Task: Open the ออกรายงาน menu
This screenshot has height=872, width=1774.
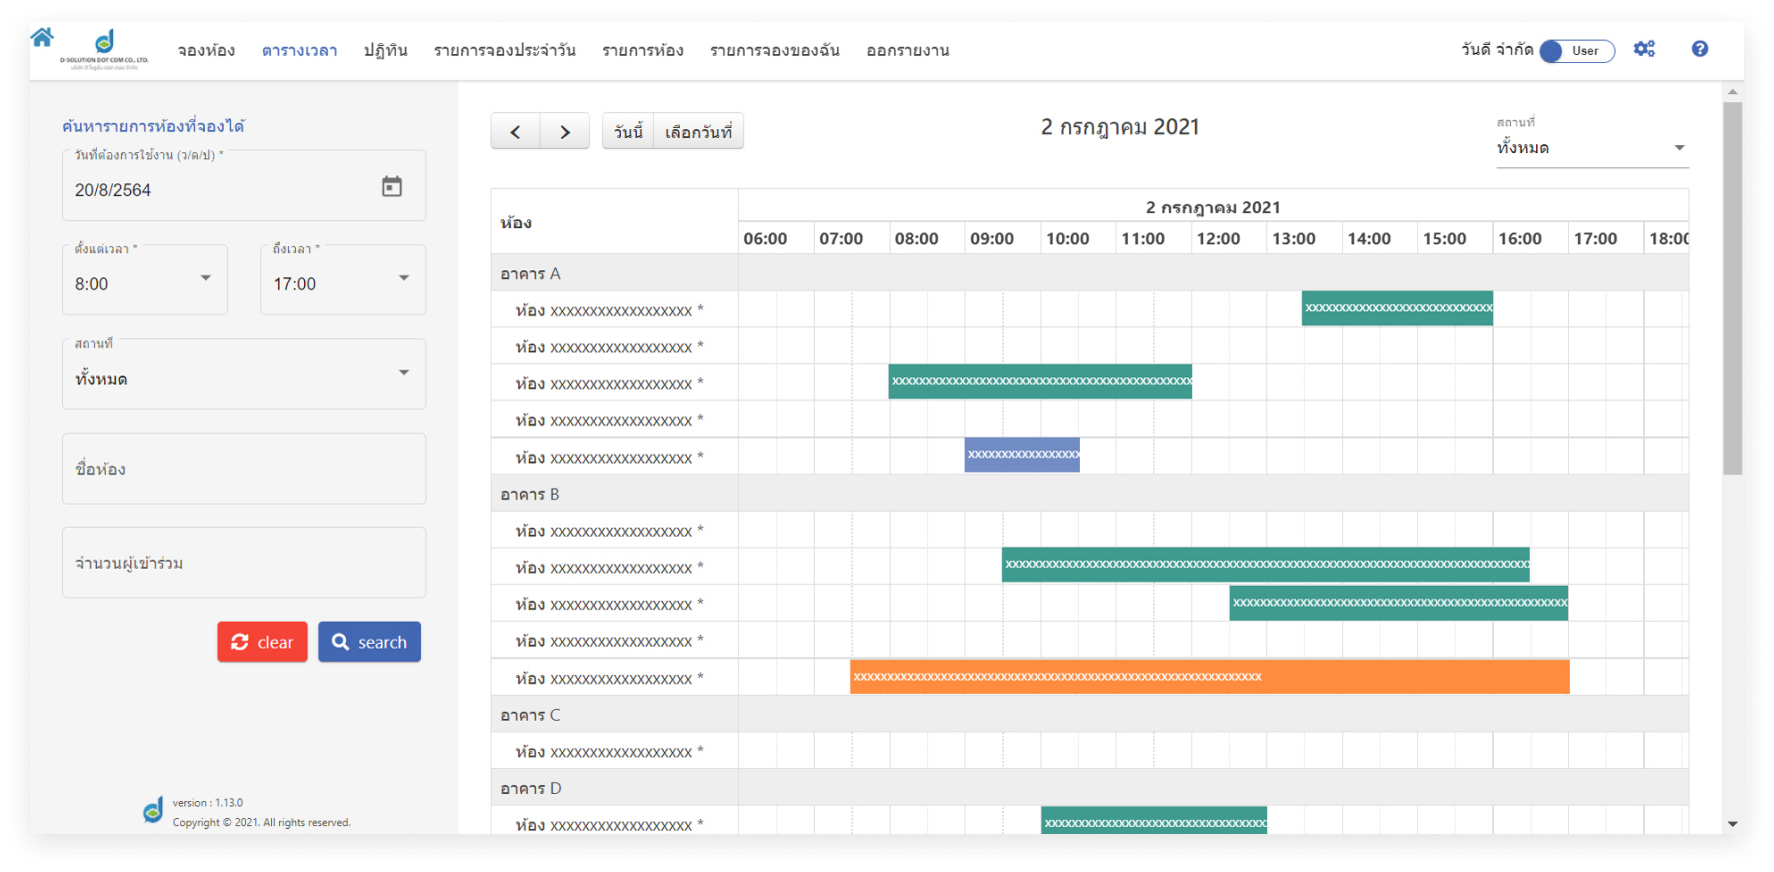Action: coord(908,50)
